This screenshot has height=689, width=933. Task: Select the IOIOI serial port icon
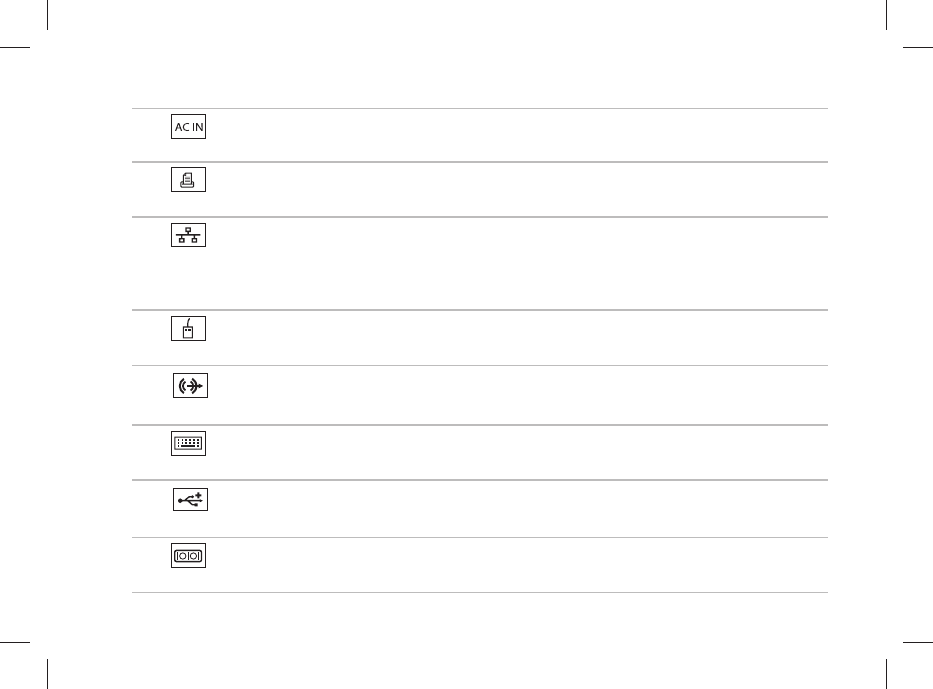coord(189,555)
